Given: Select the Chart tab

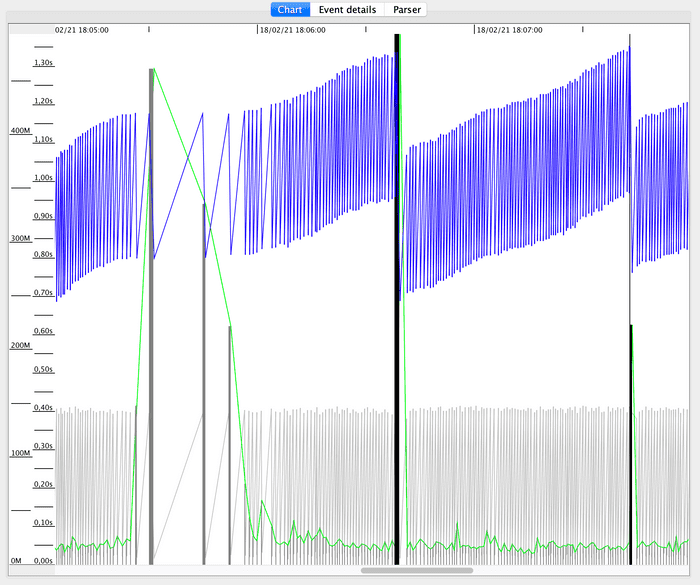Looking at the screenshot, I should (290, 9).
